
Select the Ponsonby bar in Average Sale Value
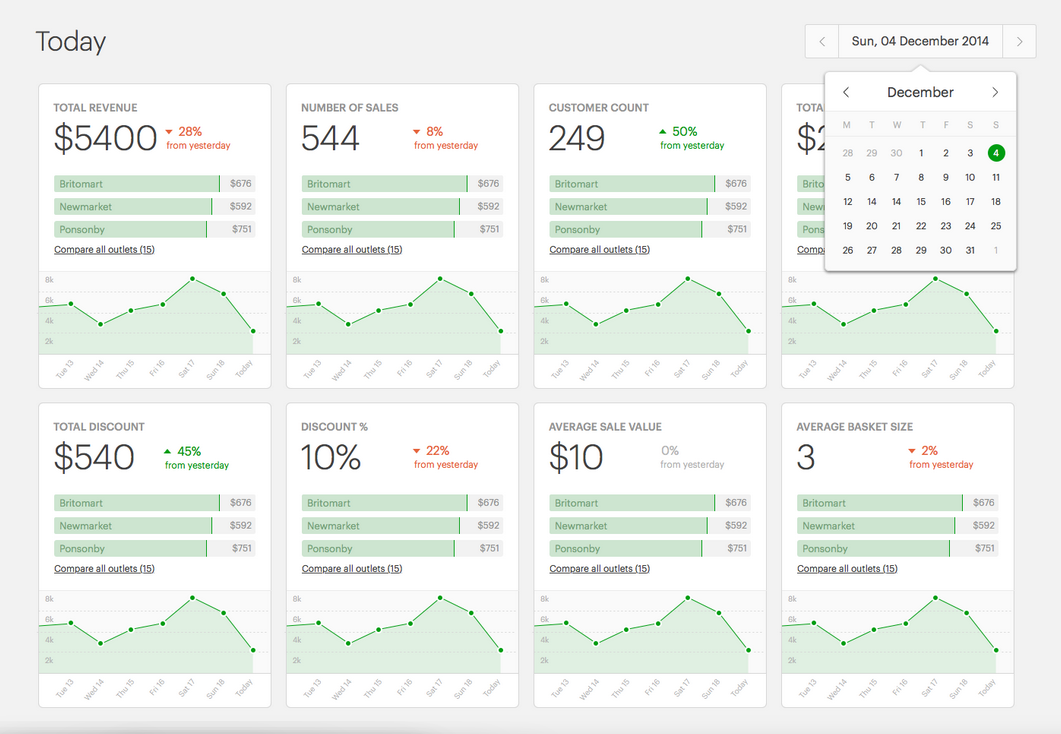625,549
